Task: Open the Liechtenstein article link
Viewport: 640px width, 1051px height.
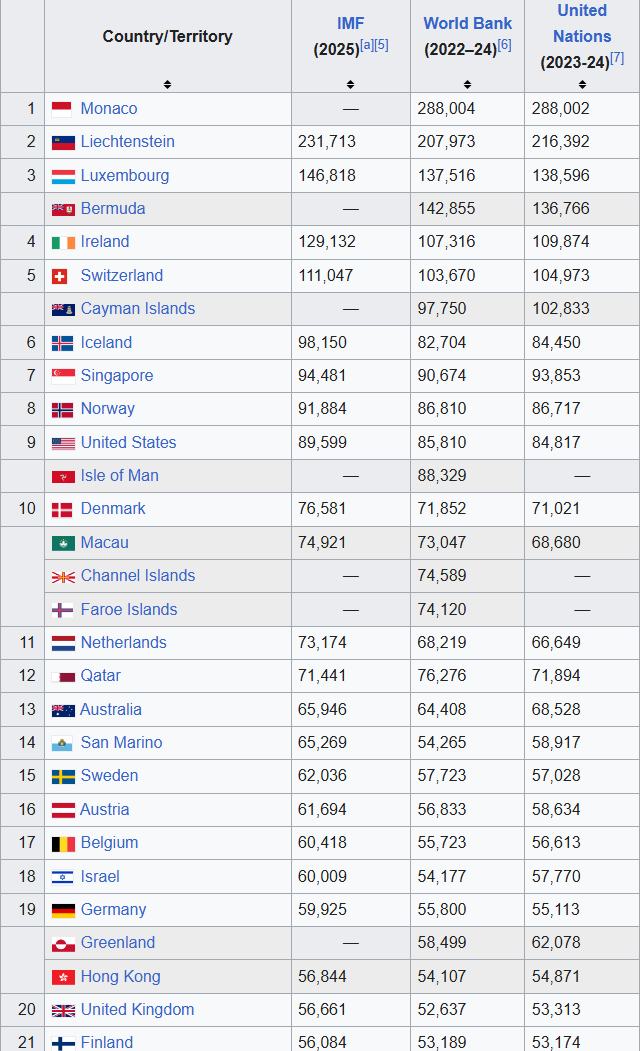Action: coord(127,142)
